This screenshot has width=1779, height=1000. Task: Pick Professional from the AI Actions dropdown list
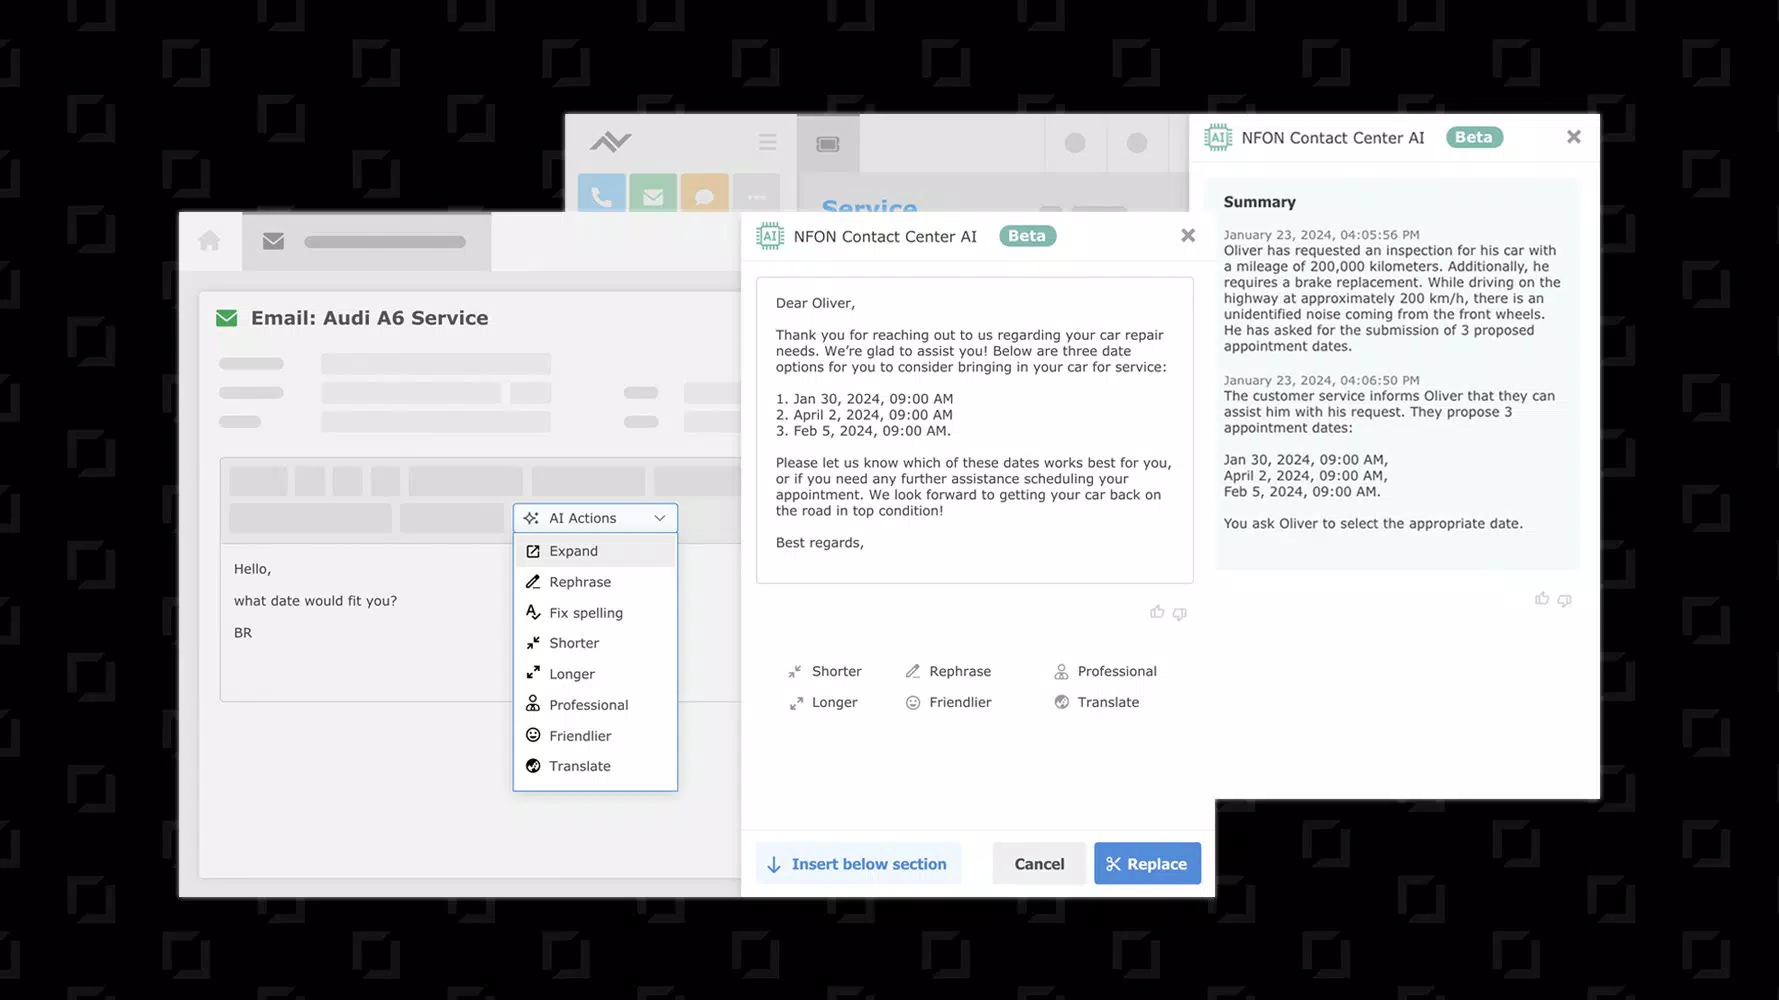pyautogui.click(x=595, y=705)
